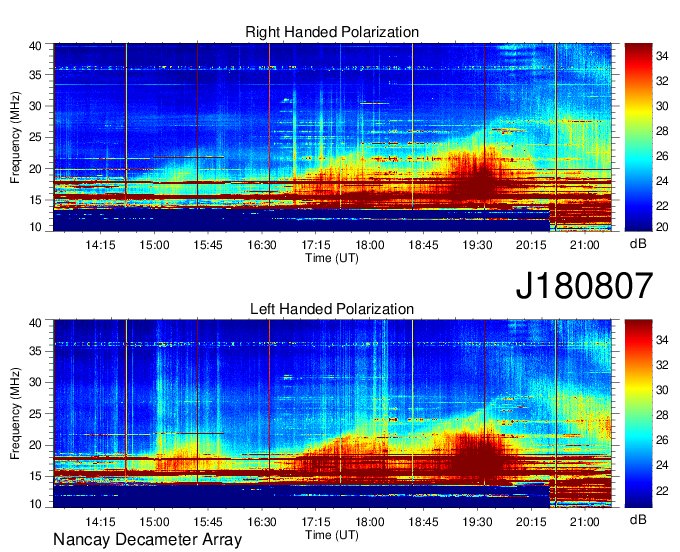The height and width of the screenshot is (552, 680).
Task: Click the 17:15 tick label on top plot
Action: pos(316,245)
